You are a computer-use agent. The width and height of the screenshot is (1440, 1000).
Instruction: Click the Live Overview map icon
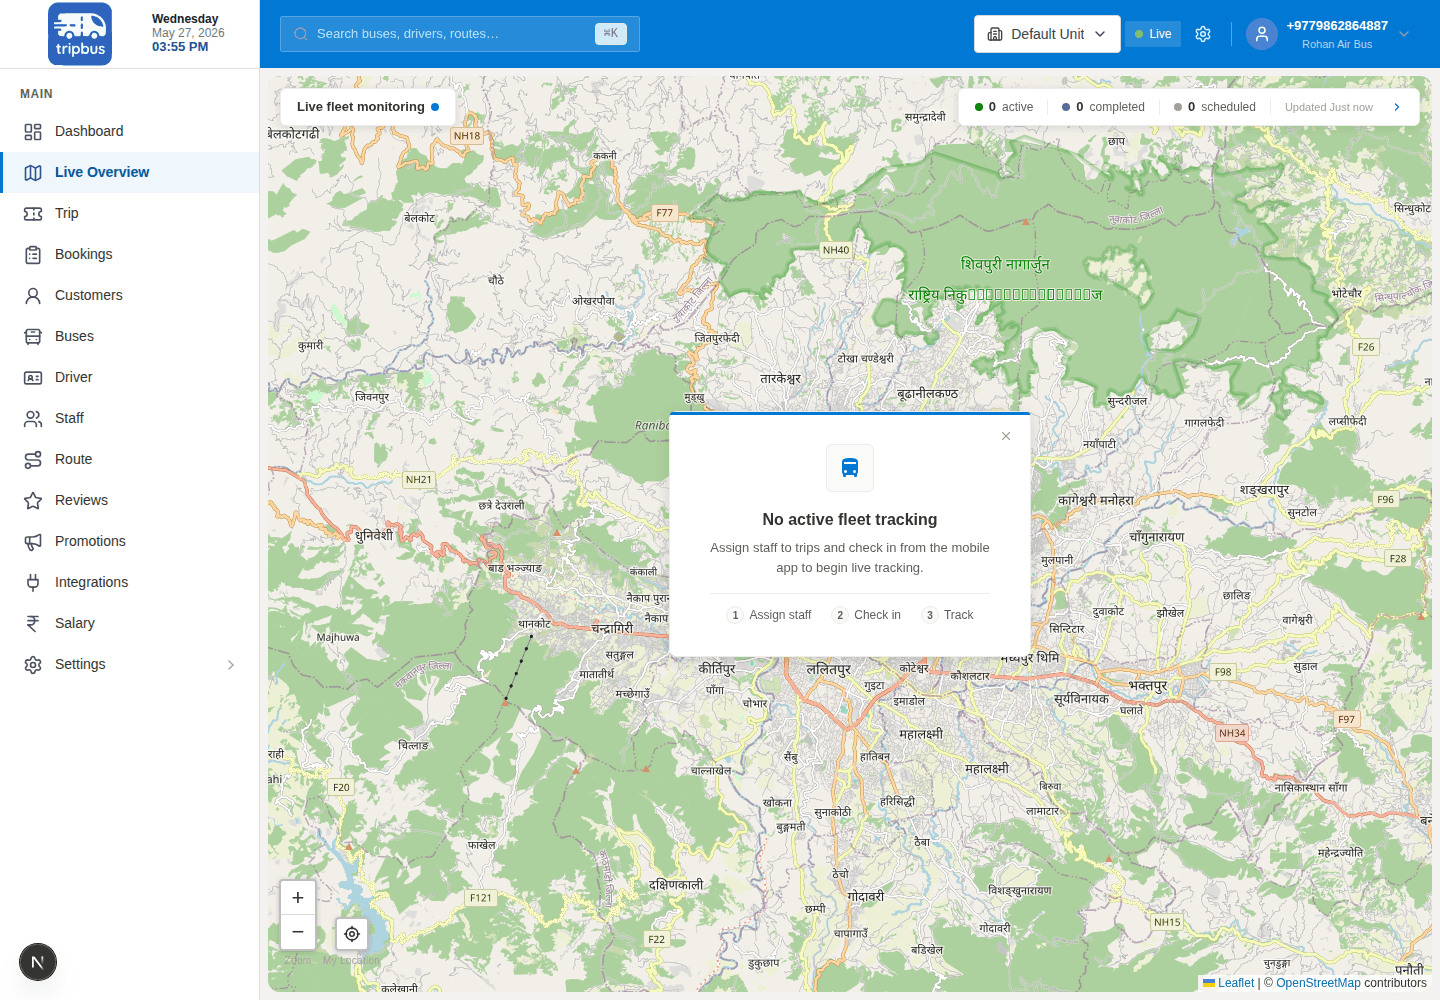[33, 173]
